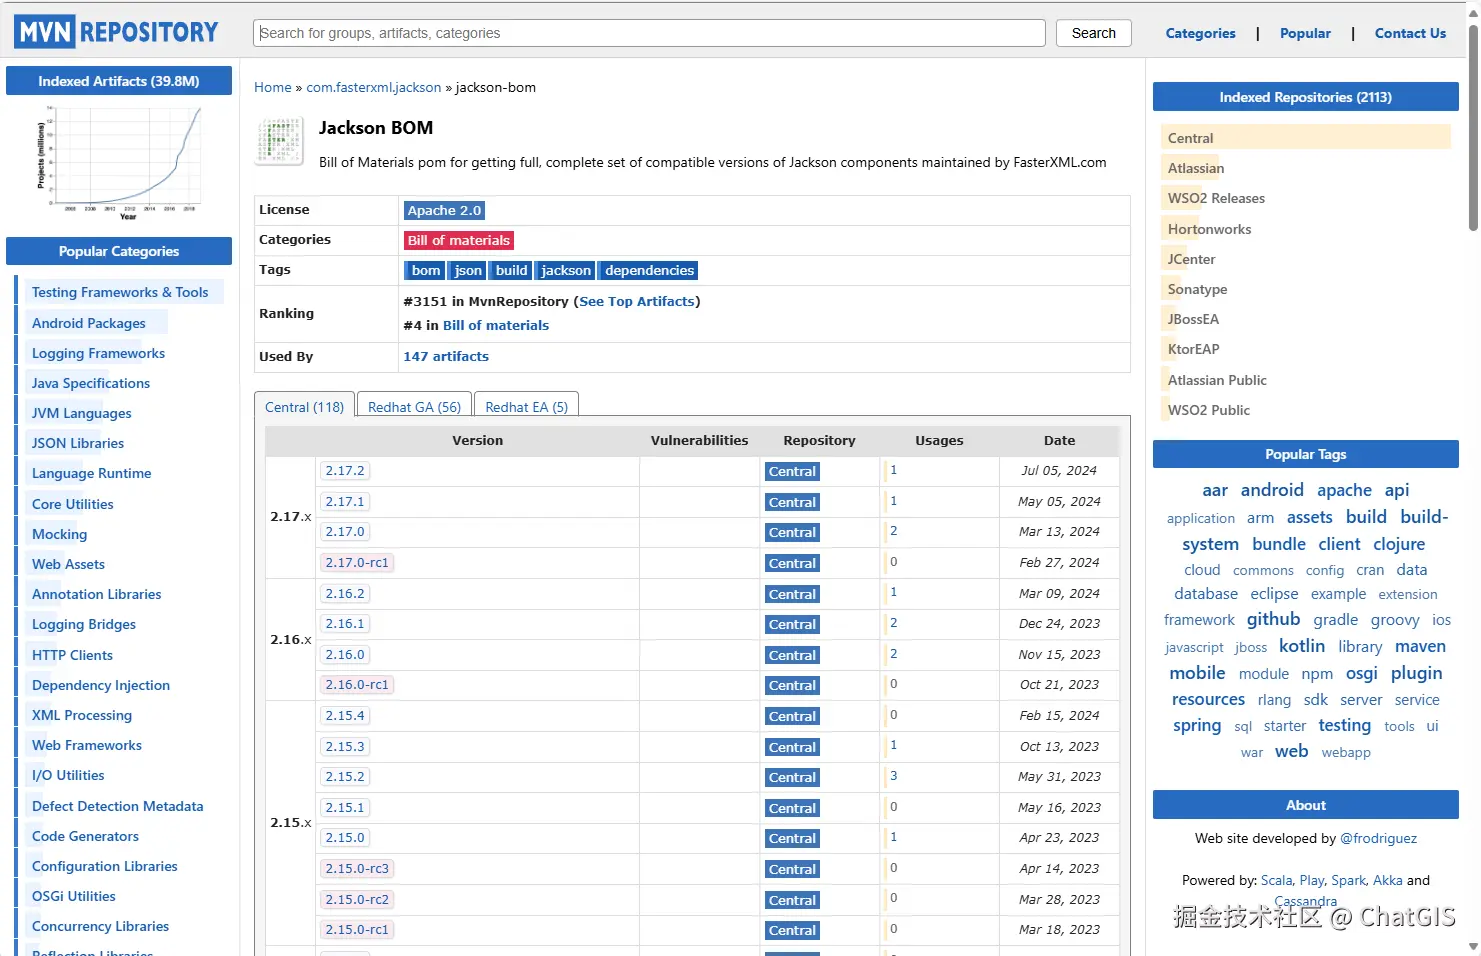Screen dimensions: 1481x956
Task: Open version 2.16.0-rc1
Action: [357, 685]
